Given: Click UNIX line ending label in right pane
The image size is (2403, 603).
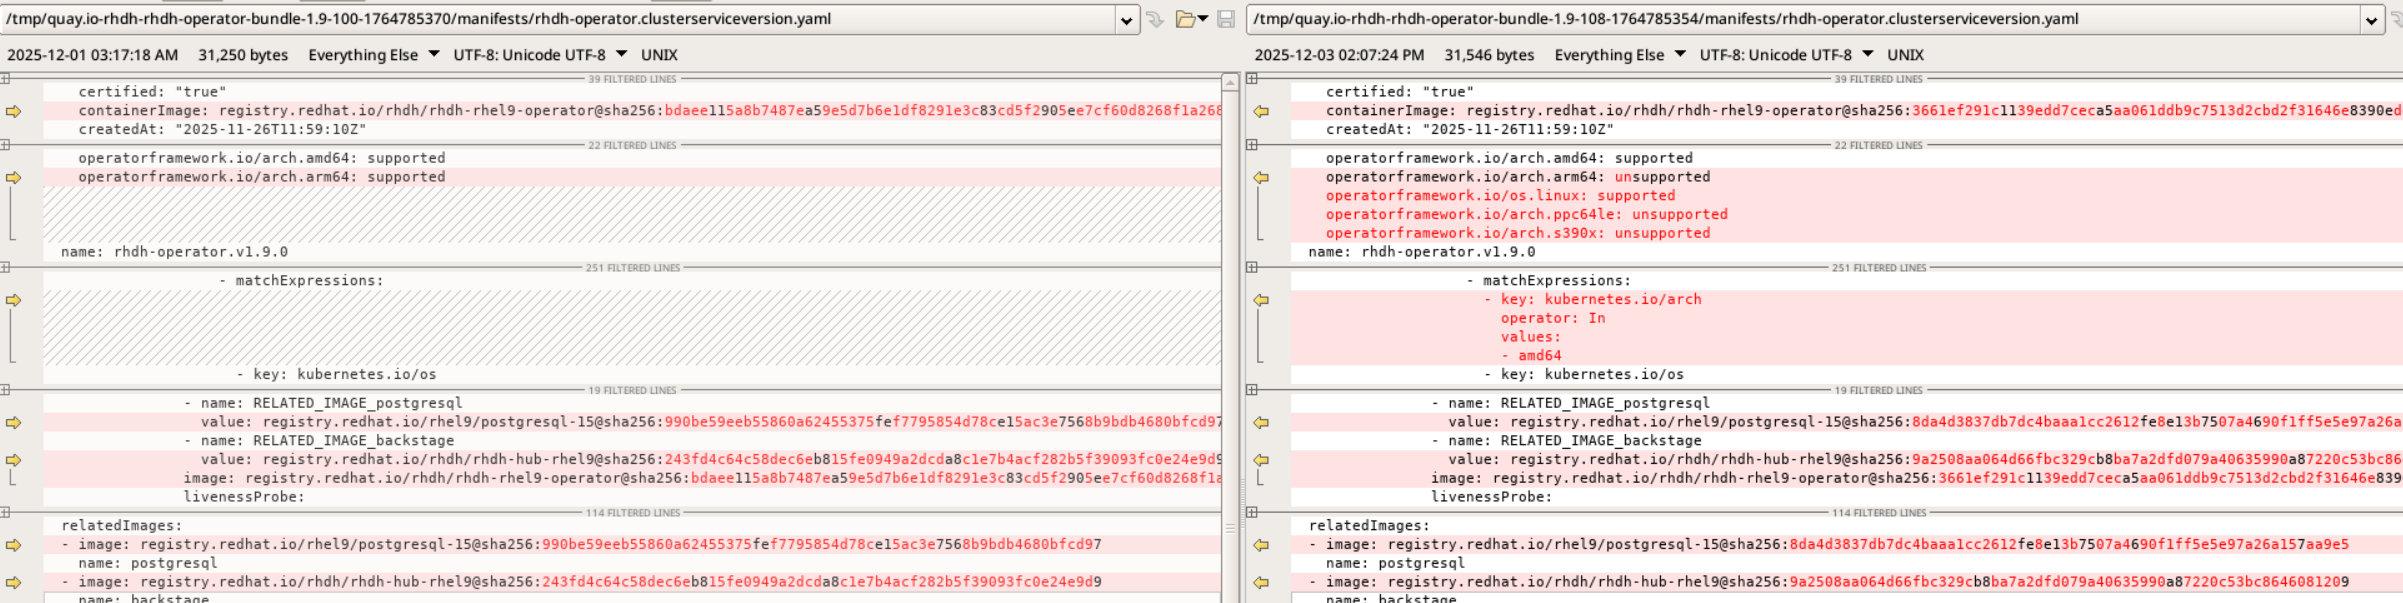Looking at the screenshot, I should click(x=1905, y=55).
